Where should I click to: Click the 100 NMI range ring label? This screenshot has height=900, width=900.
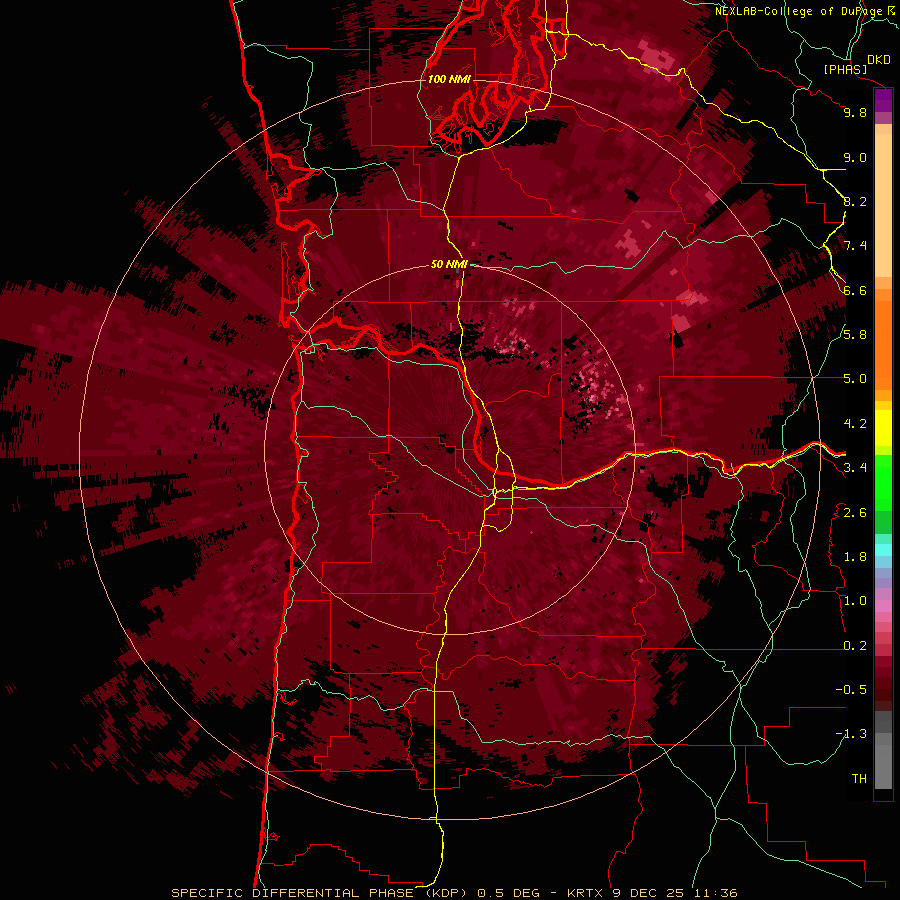[449, 79]
